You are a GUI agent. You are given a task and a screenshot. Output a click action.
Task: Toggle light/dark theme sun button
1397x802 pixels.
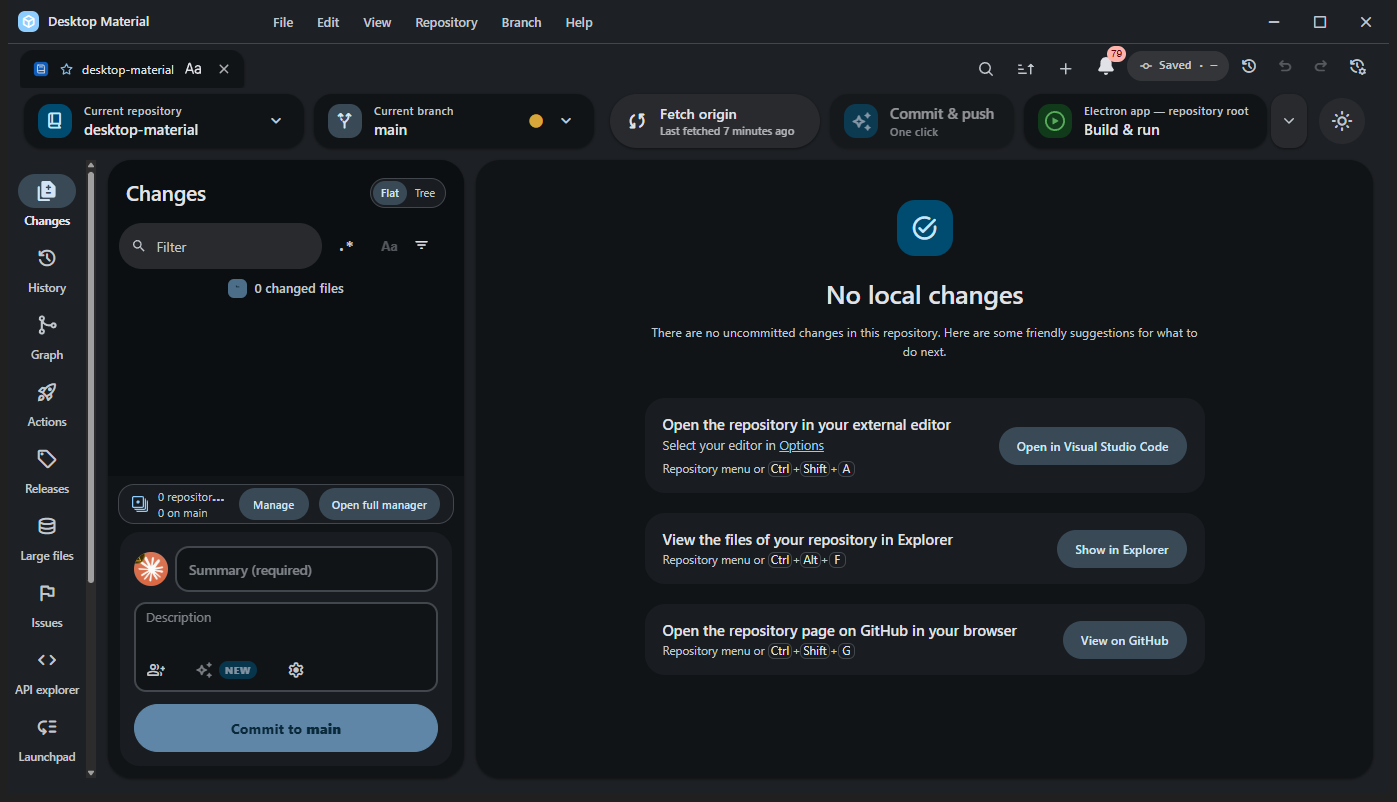(1342, 121)
